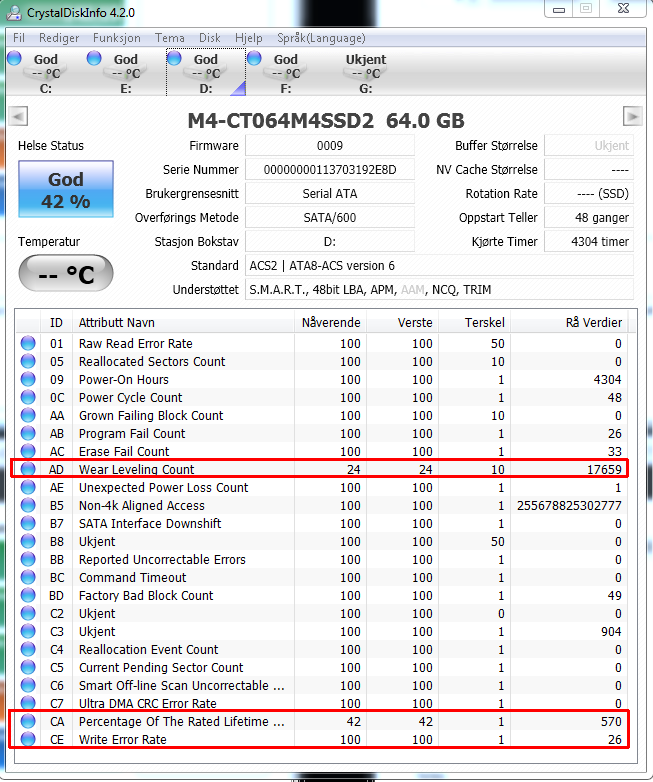This screenshot has width=653, height=782.
Task: Click status icon of Wear Leveling Count
Action: click(x=28, y=469)
